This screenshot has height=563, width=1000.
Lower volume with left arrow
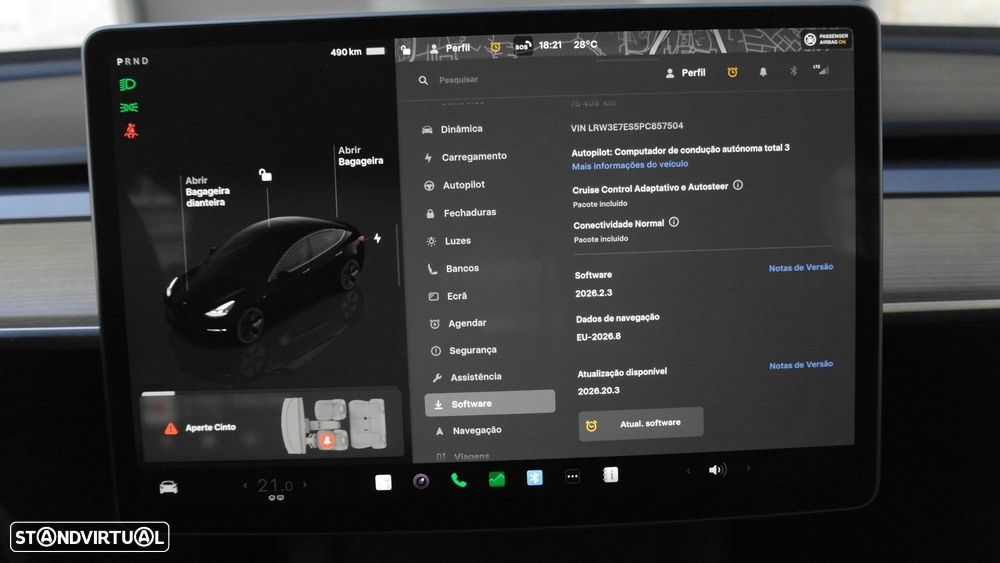coord(689,471)
